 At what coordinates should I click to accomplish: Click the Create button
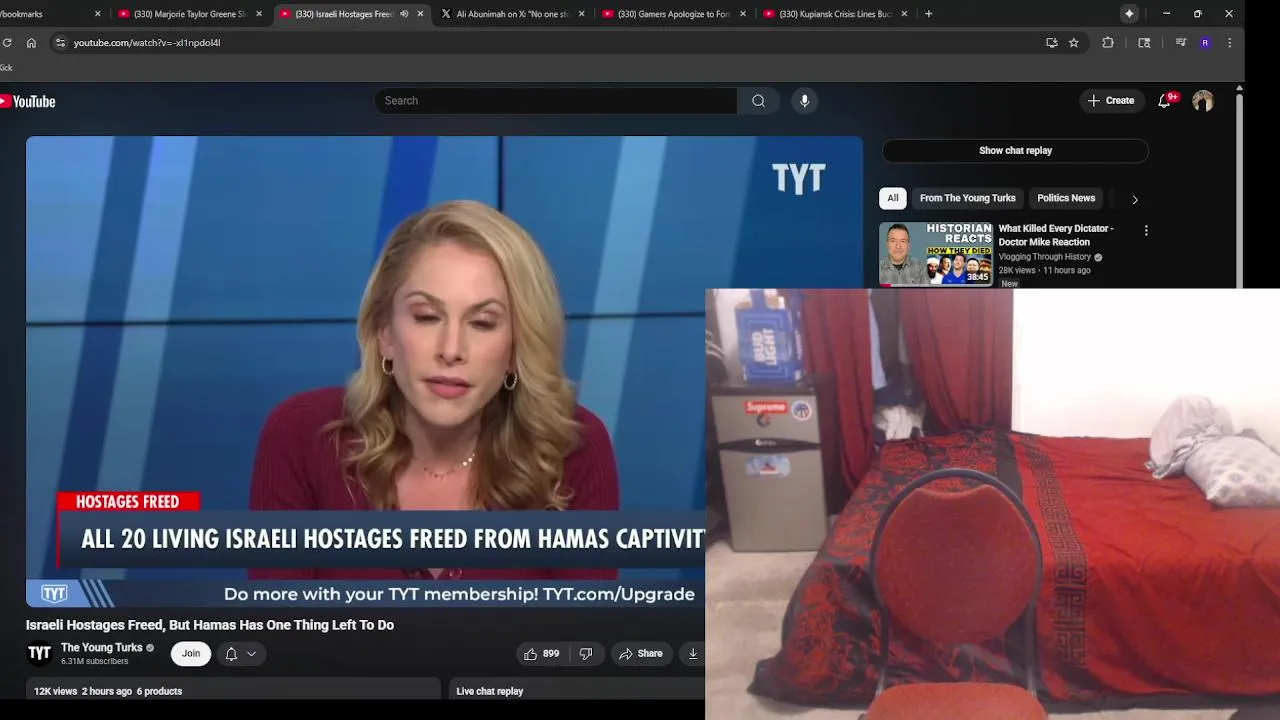click(x=1111, y=101)
